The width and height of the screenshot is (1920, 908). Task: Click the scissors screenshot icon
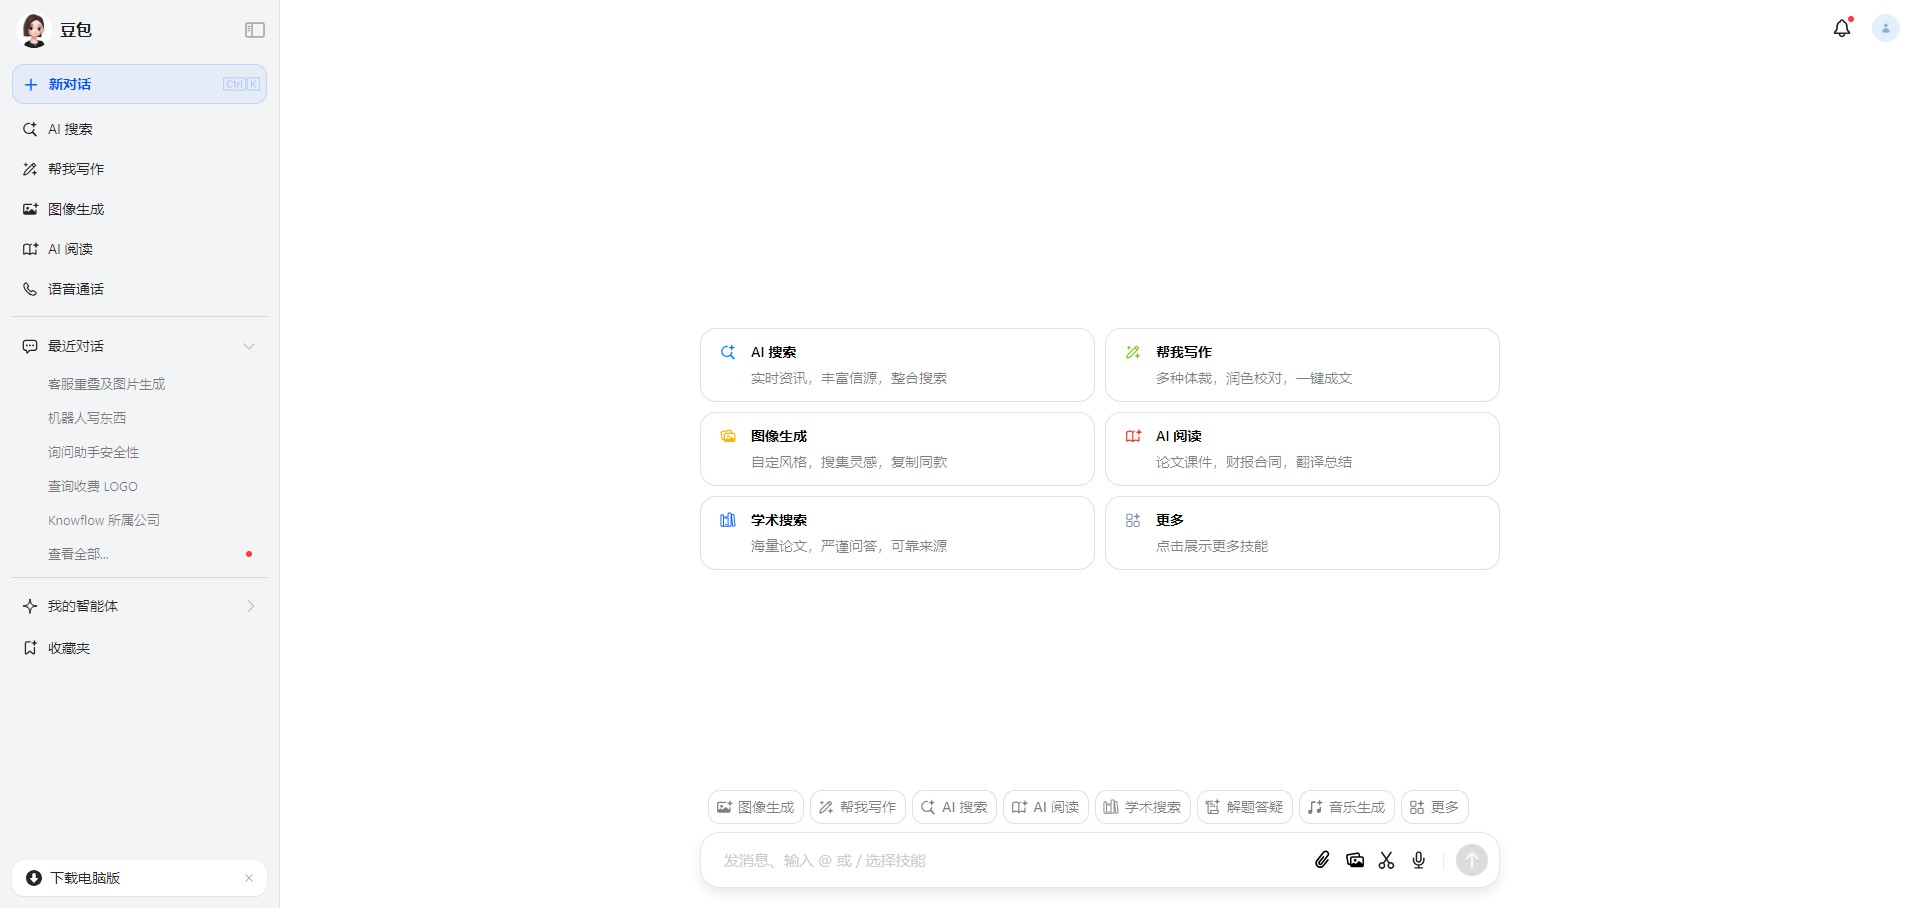[1386, 860]
